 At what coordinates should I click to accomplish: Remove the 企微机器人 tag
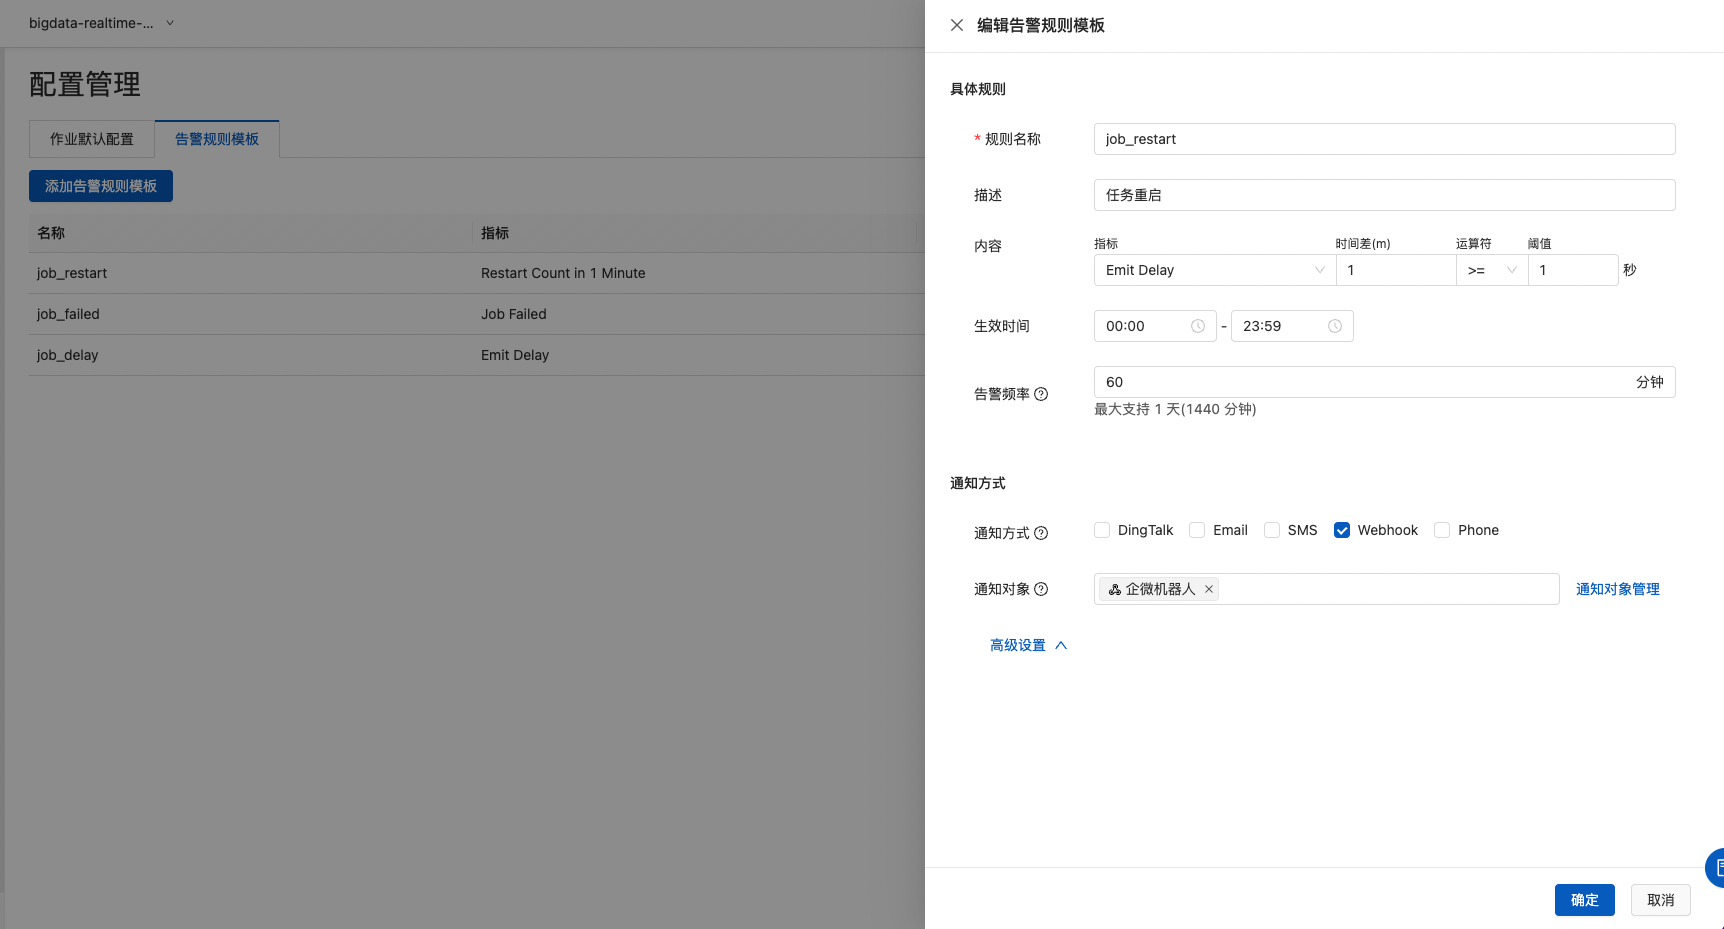click(1209, 589)
